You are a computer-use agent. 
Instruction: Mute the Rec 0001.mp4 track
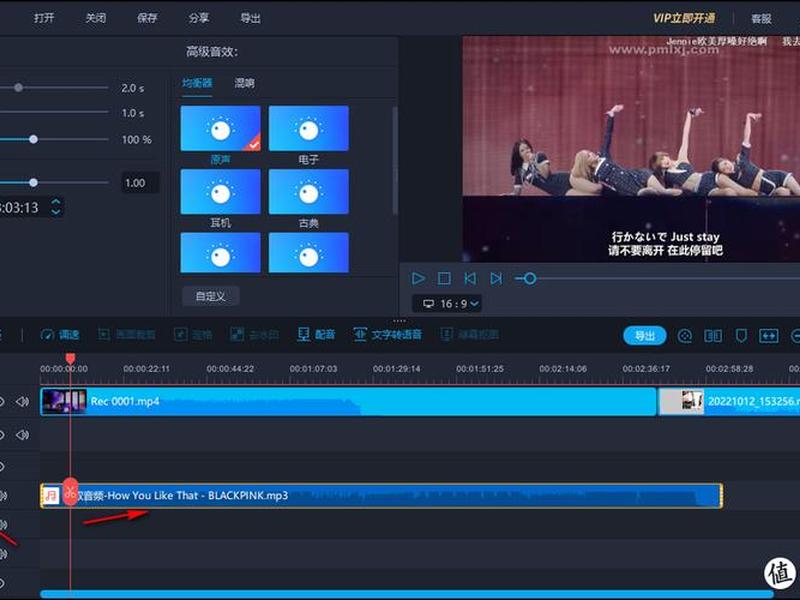(x=22, y=402)
